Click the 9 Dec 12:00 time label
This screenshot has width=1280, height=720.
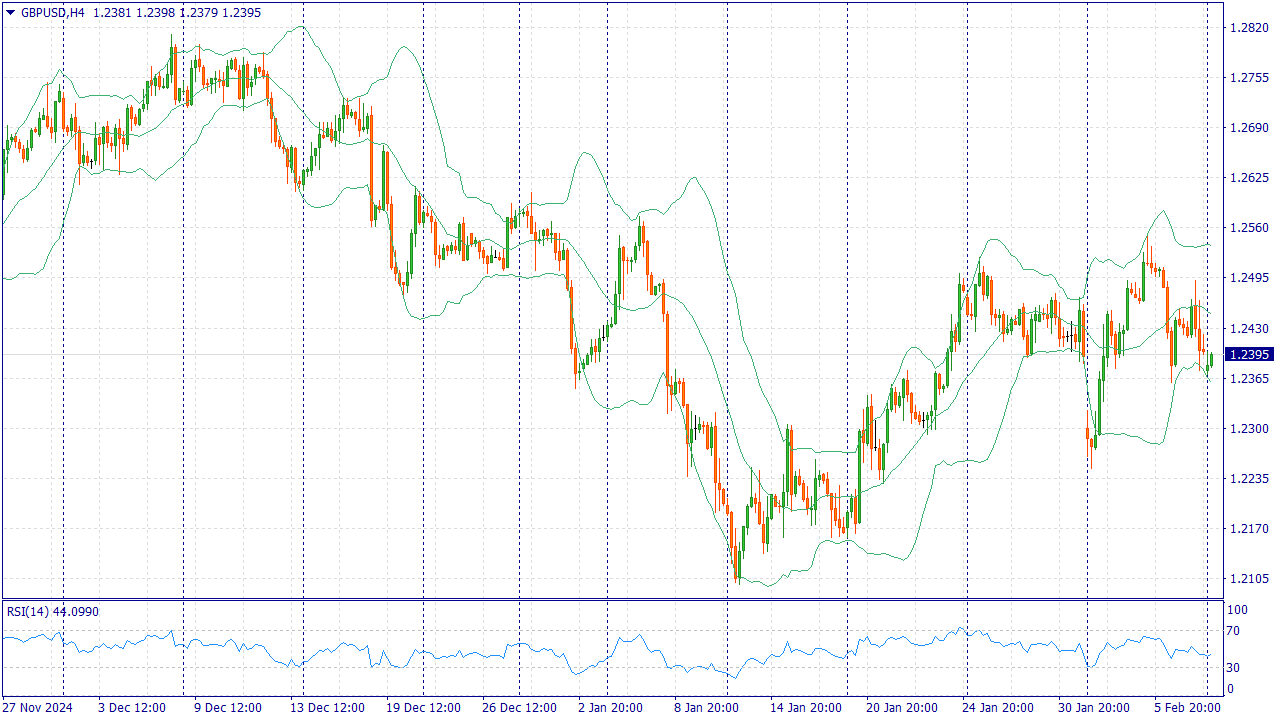[x=228, y=708]
